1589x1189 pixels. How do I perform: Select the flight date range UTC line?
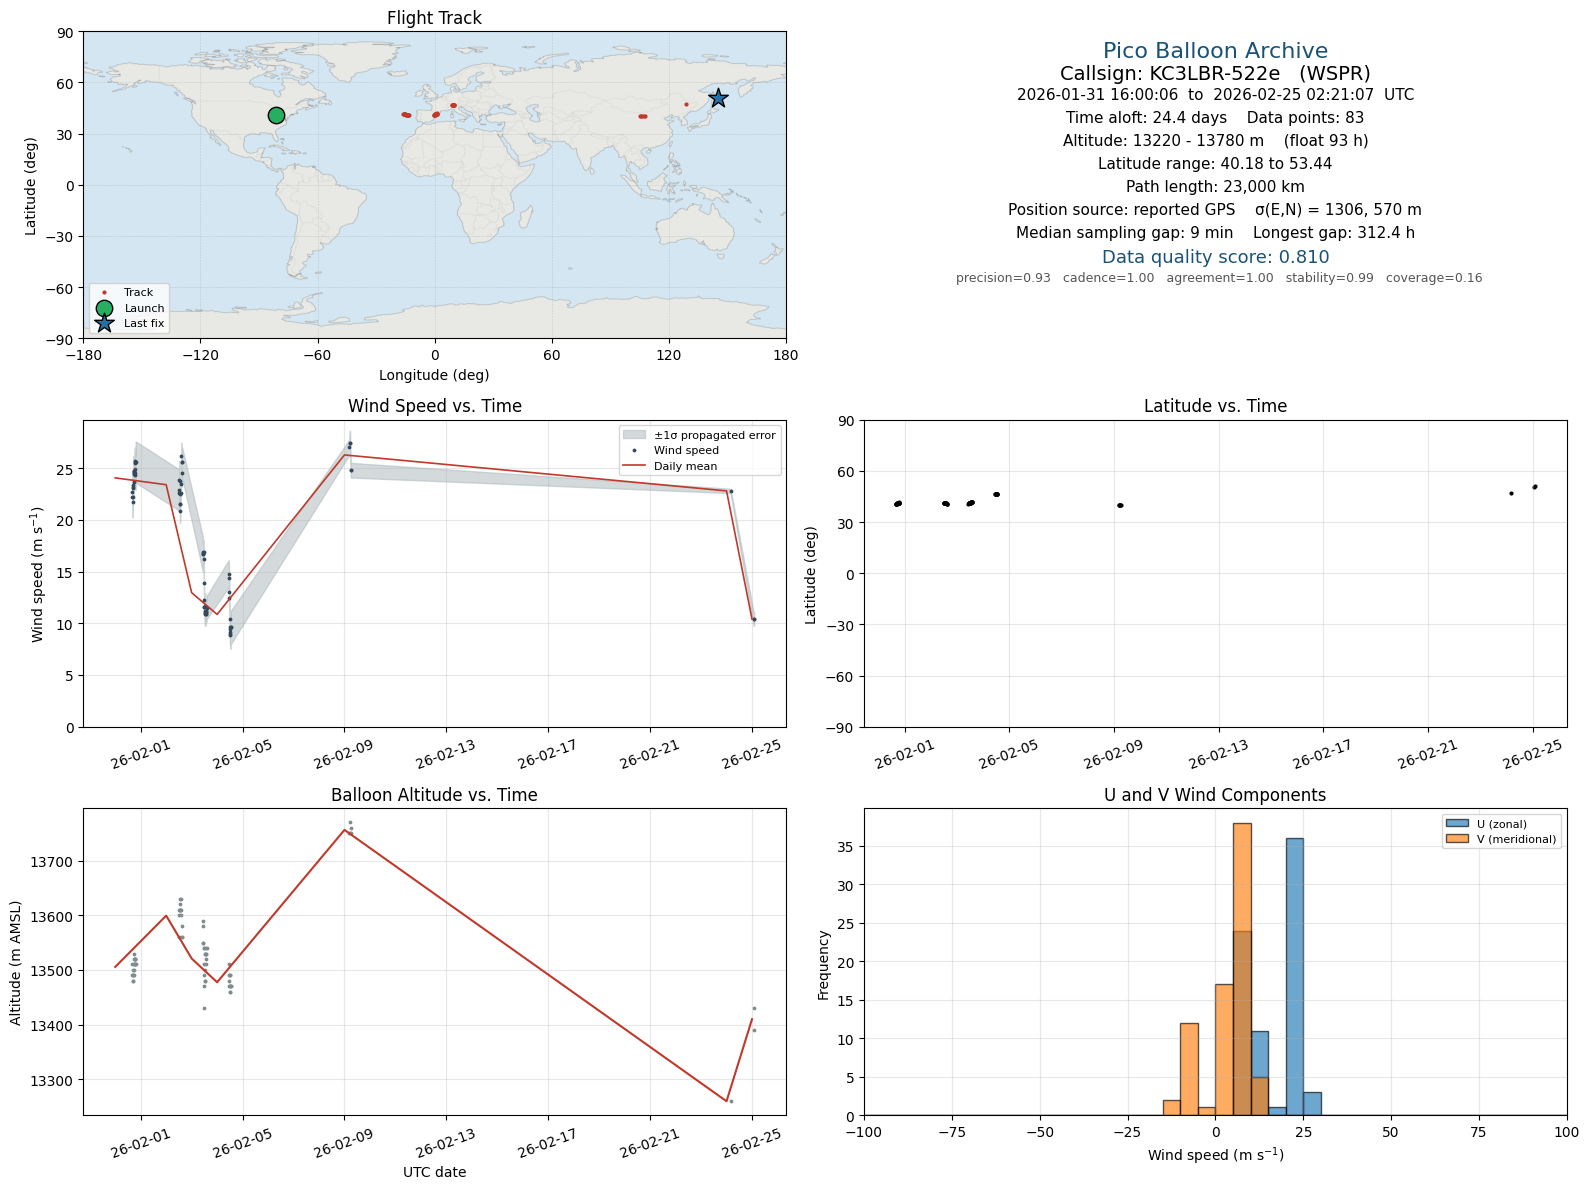(x=1215, y=95)
